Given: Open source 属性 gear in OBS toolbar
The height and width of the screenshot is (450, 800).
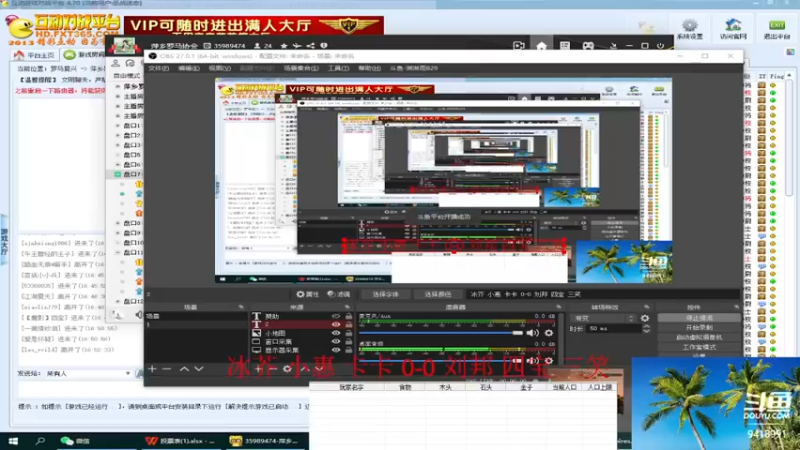Looking at the screenshot, I should (307, 294).
